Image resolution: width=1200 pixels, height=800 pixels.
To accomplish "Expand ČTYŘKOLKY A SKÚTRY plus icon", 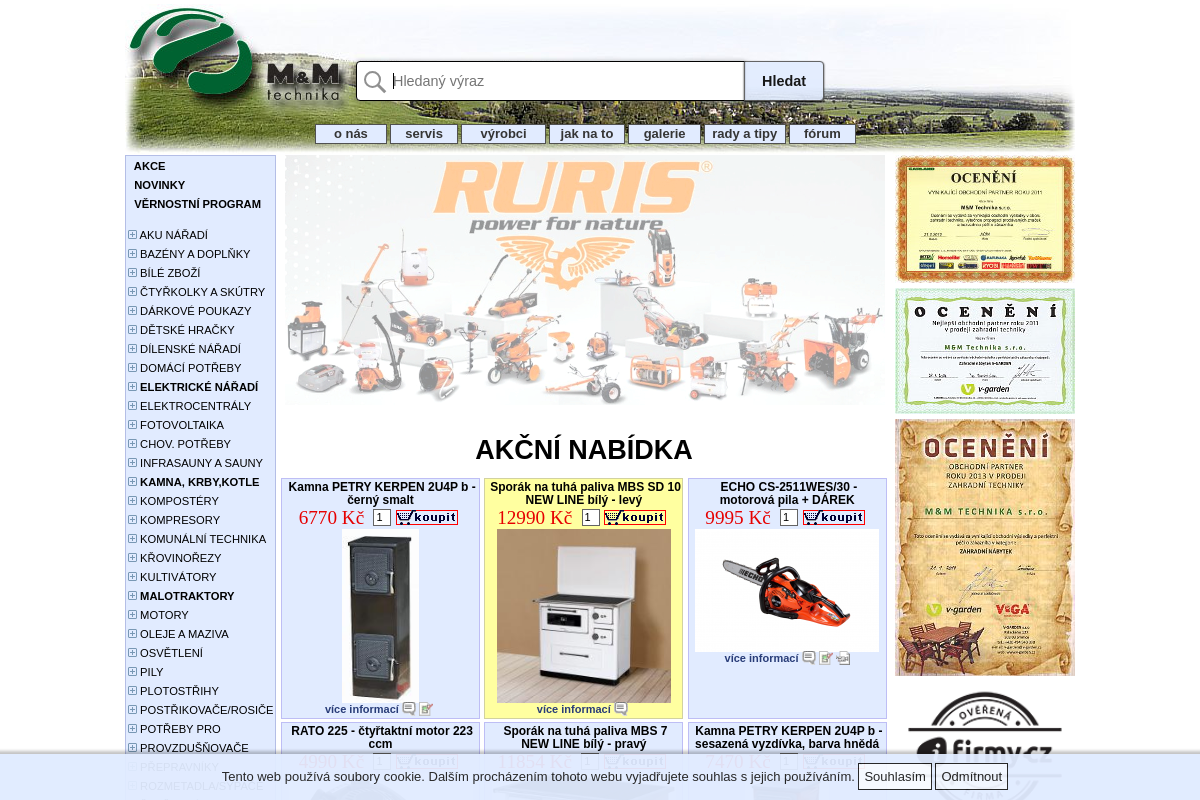I will click(x=132, y=292).
